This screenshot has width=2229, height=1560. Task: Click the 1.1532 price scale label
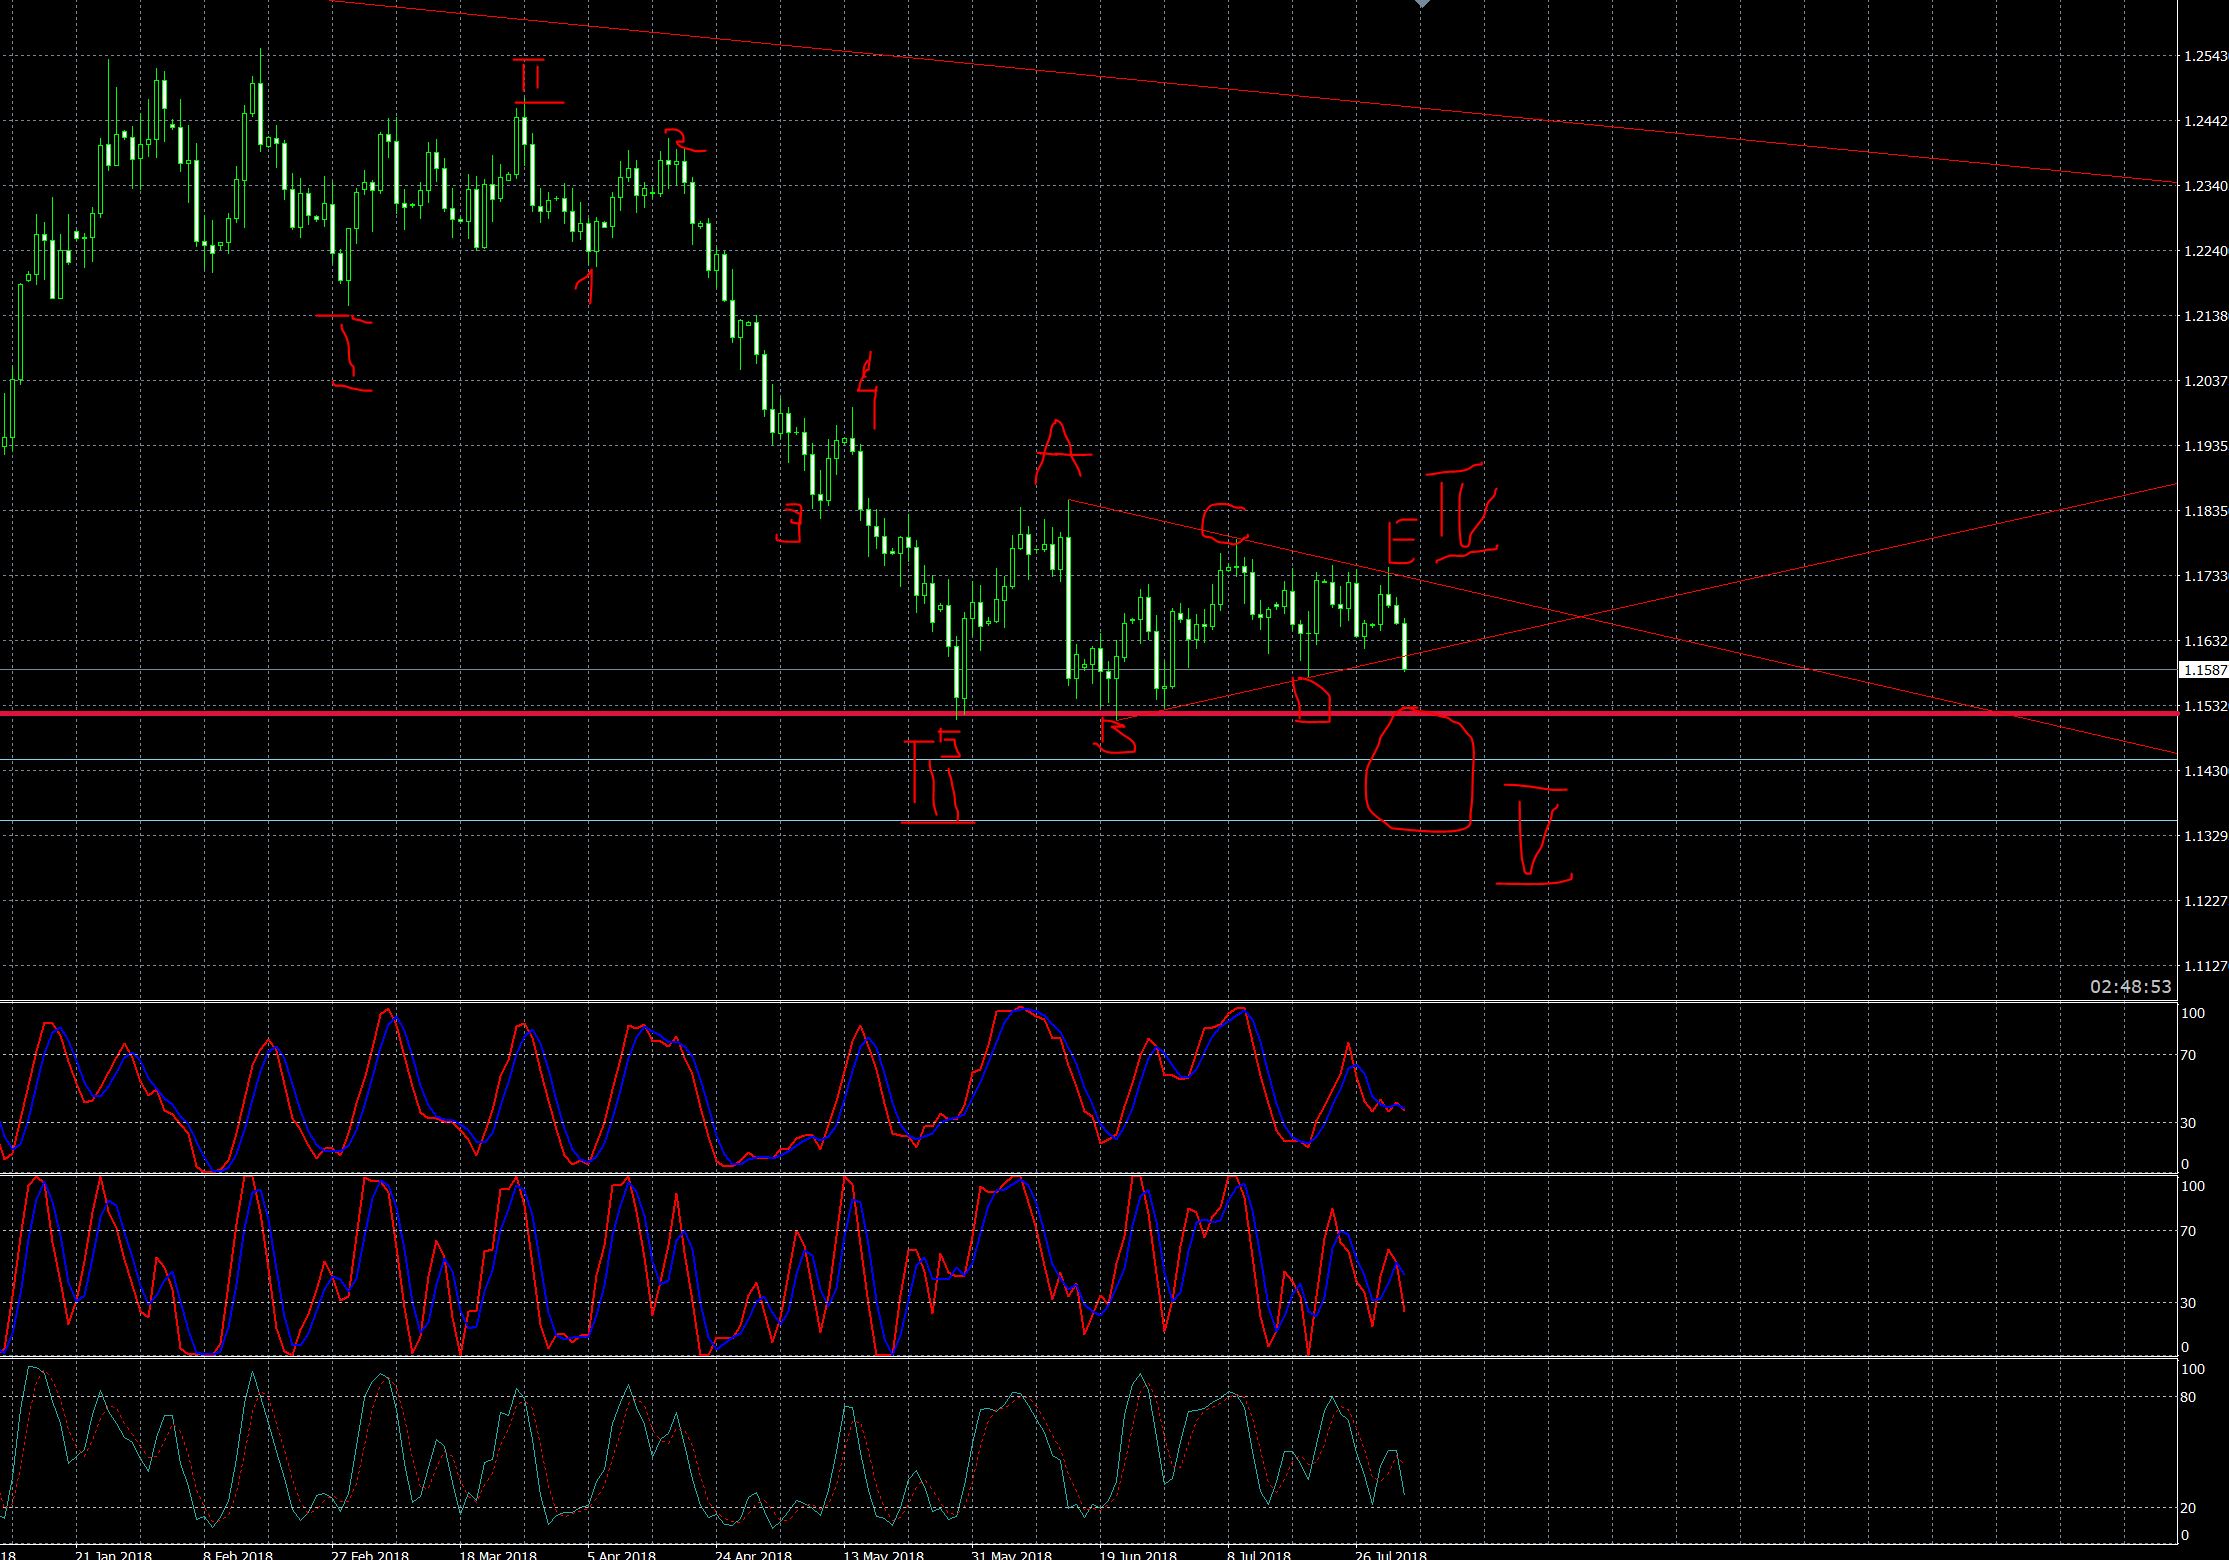click(2206, 707)
